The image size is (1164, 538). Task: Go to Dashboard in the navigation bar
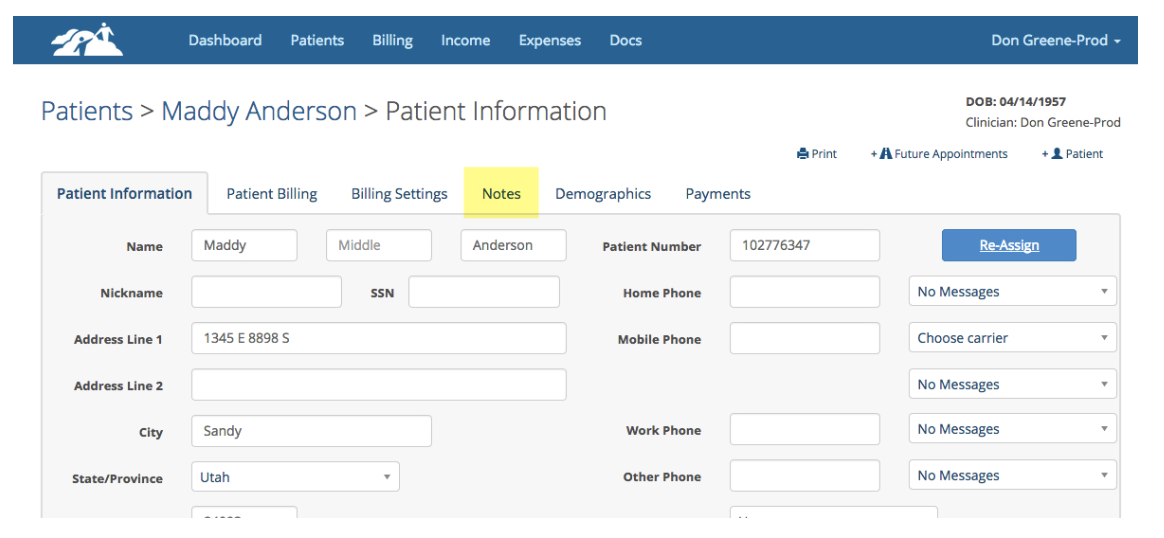225,40
